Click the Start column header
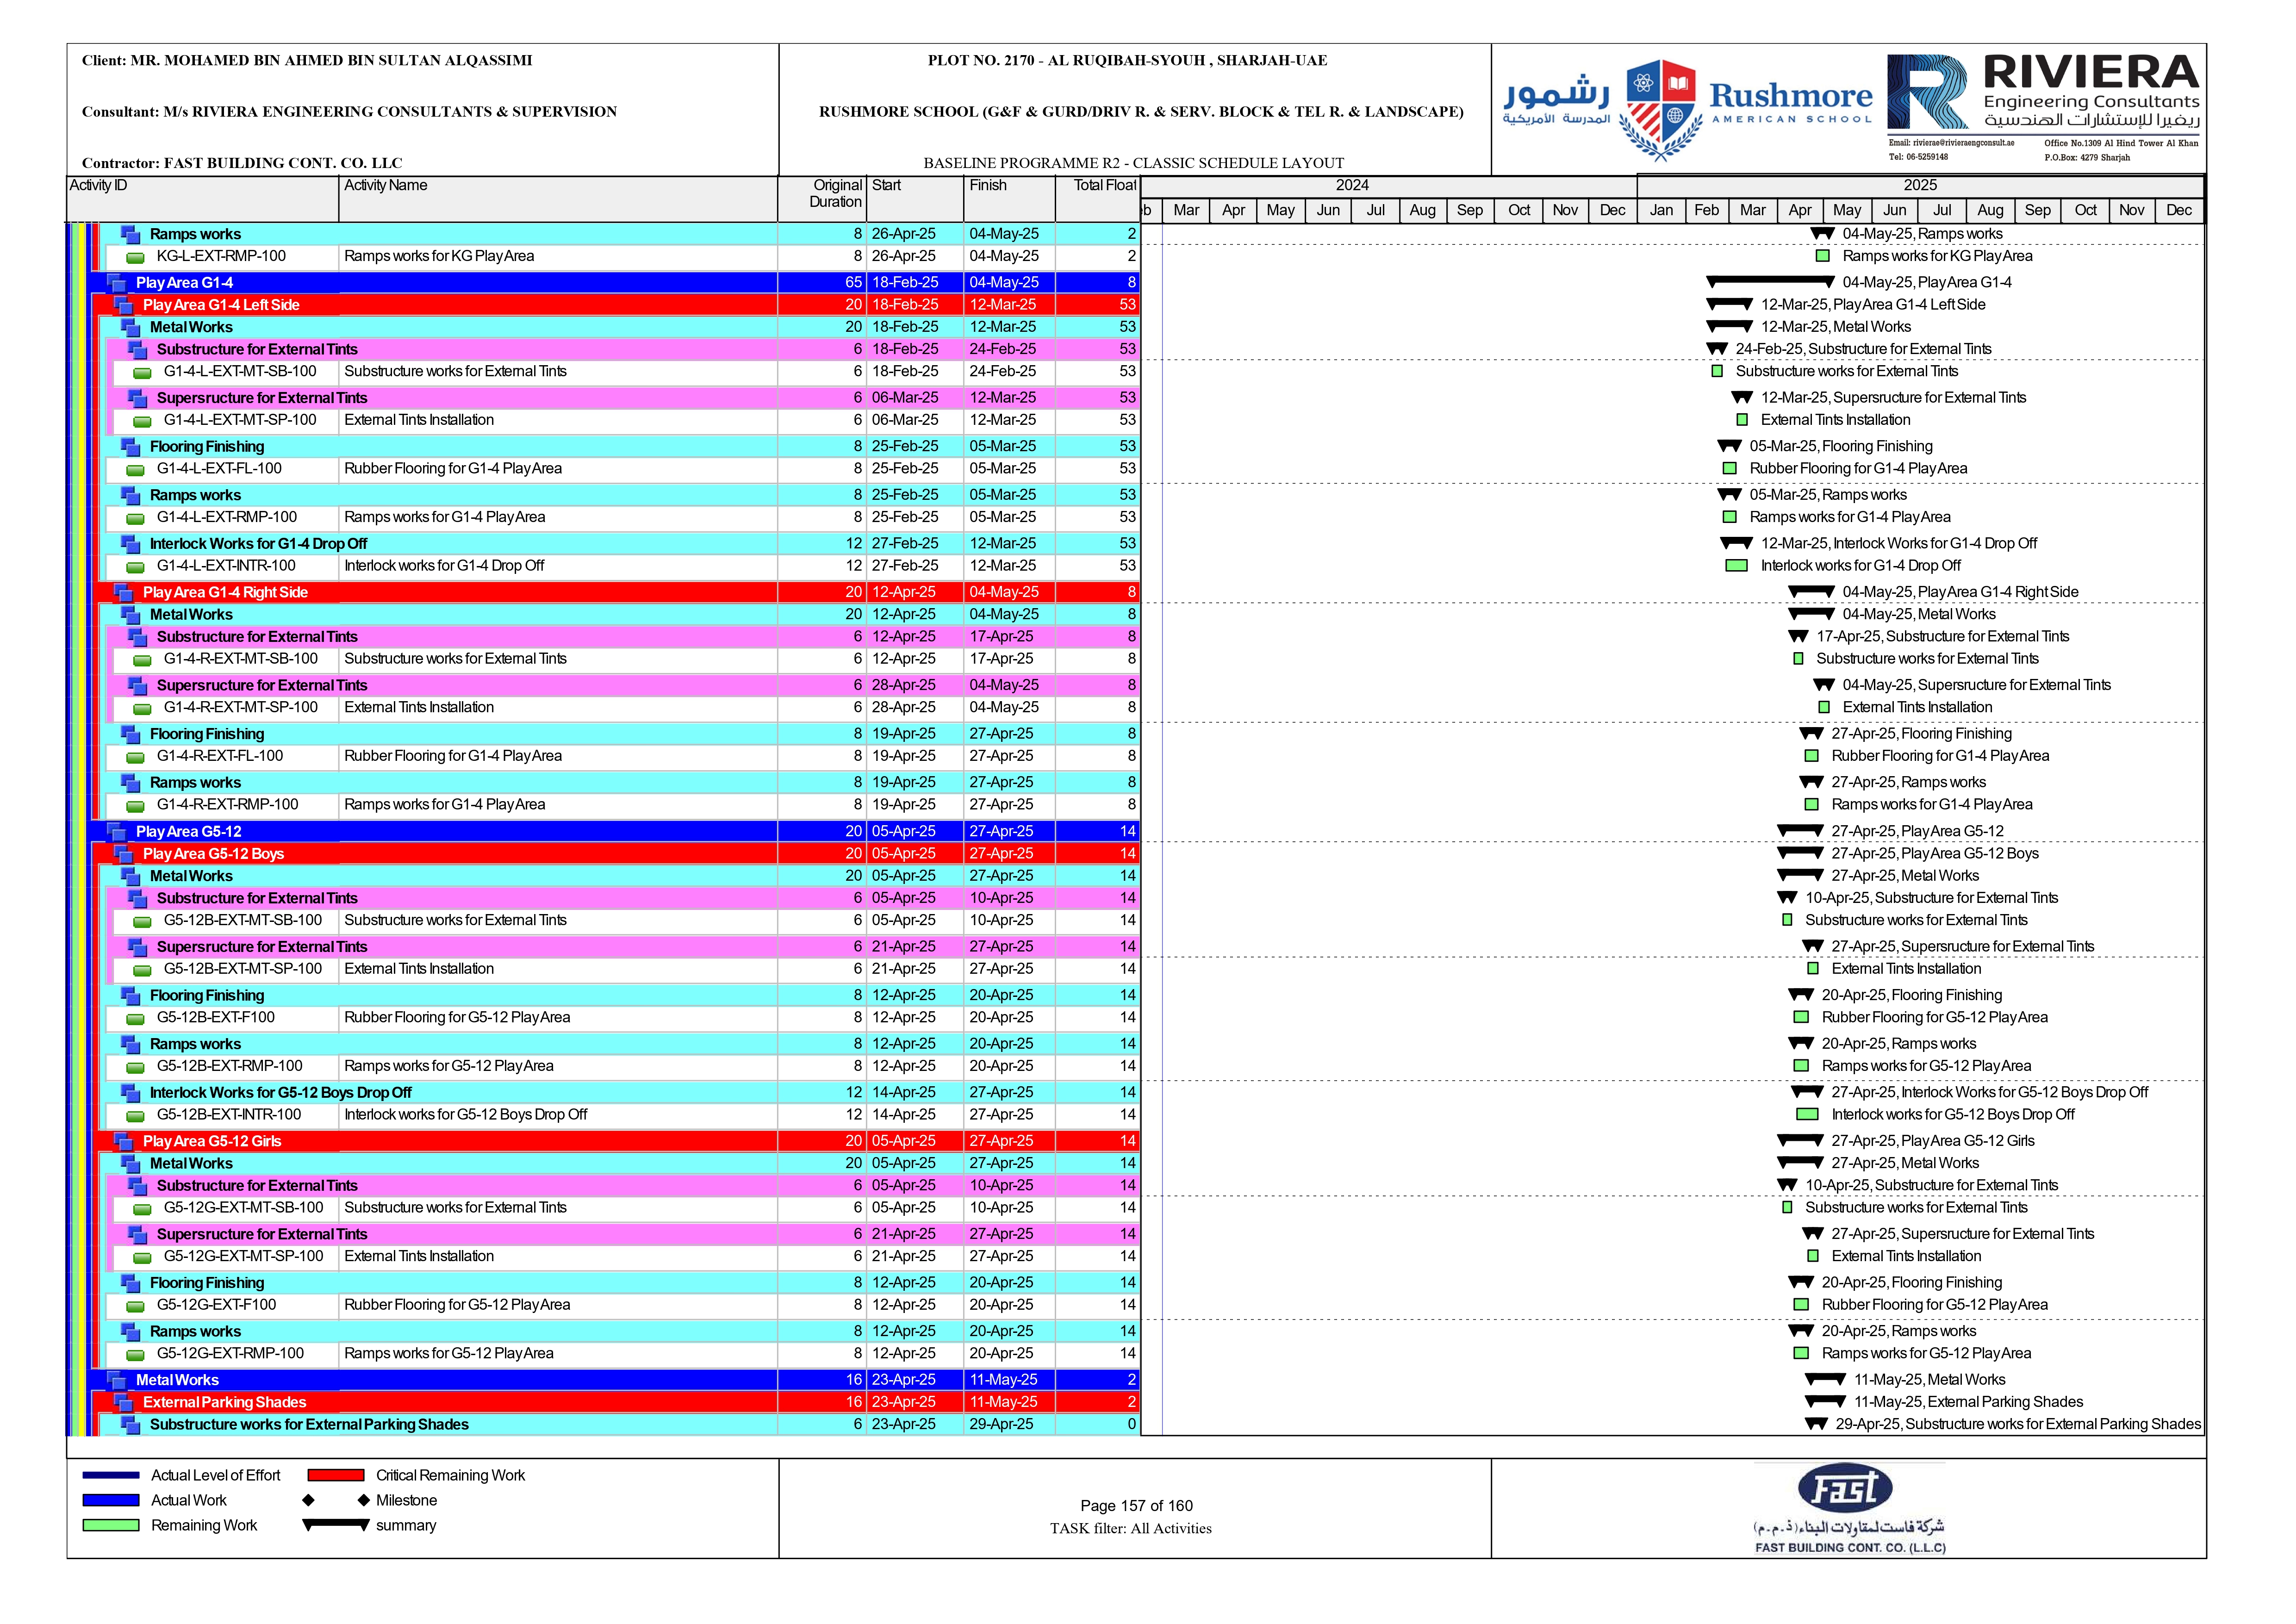2296x1624 pixels. [x=915, y=199]
